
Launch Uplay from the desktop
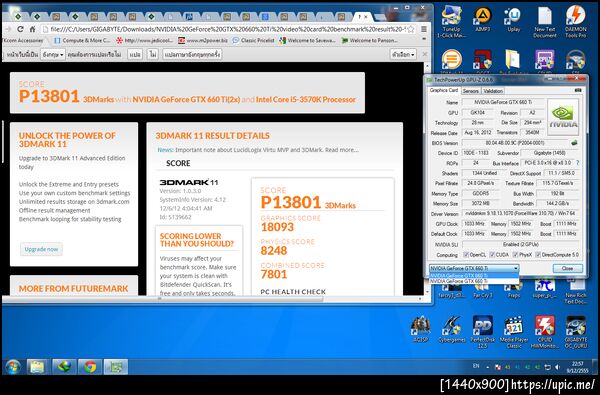[513, 19]
